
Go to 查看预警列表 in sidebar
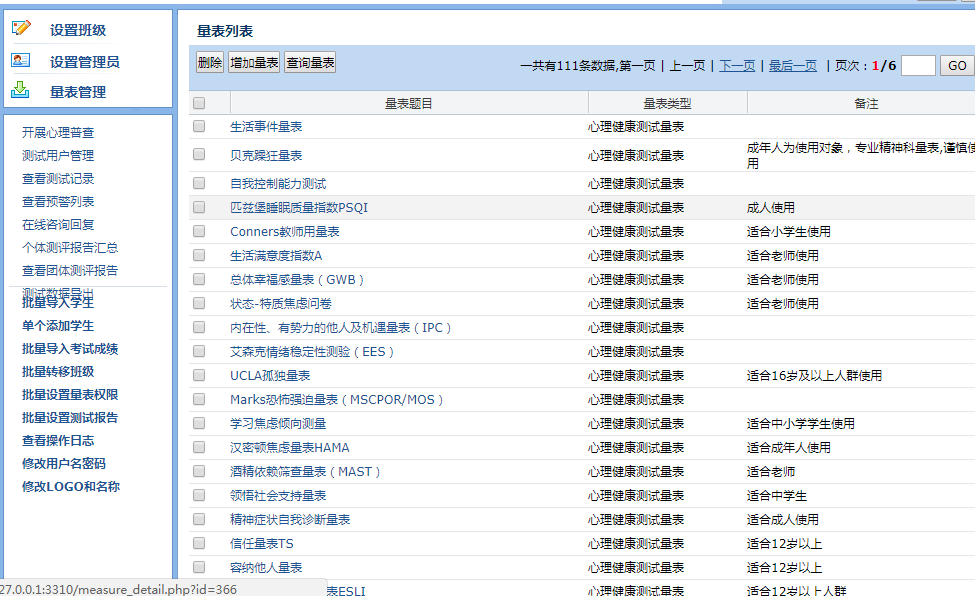[x=58, y=202]
